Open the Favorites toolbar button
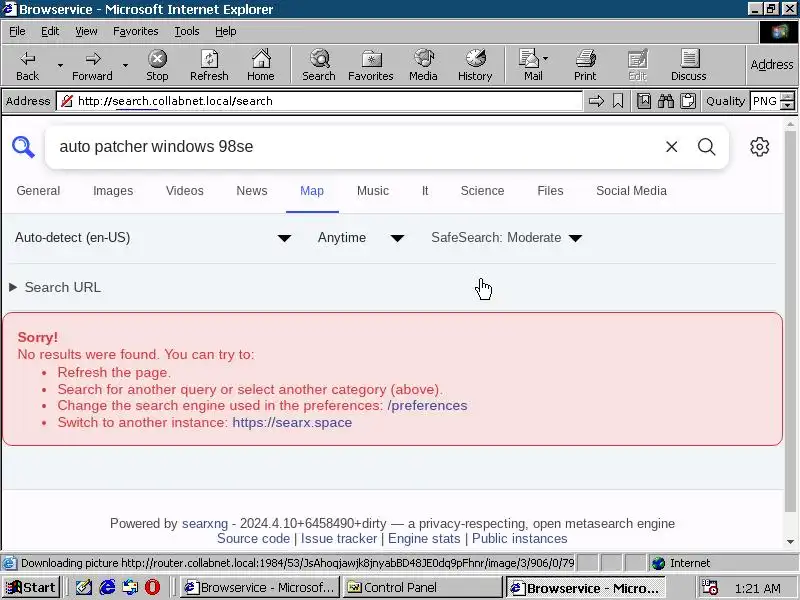 [371, 65]
